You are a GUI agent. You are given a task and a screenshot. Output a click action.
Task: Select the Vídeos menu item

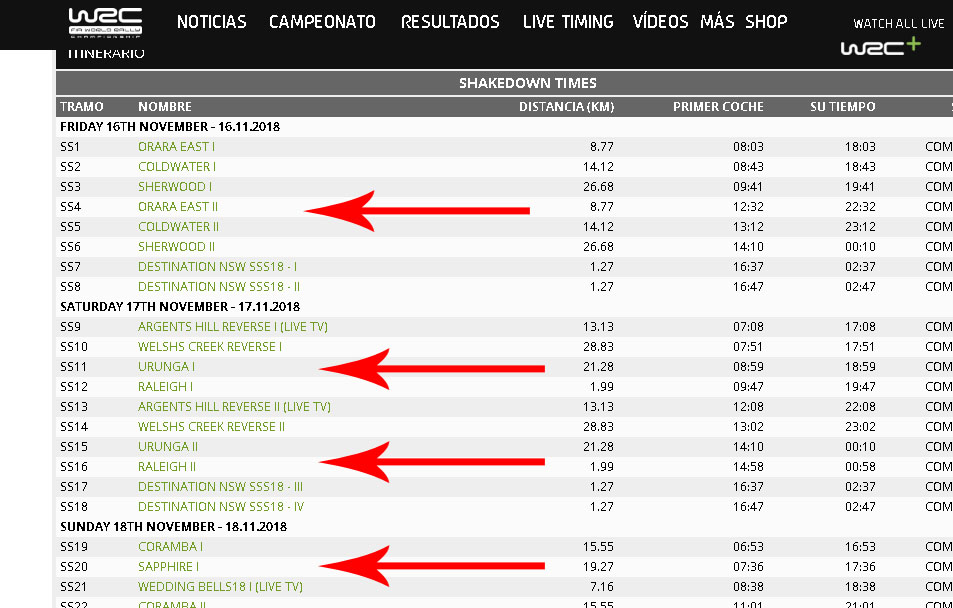661,22
